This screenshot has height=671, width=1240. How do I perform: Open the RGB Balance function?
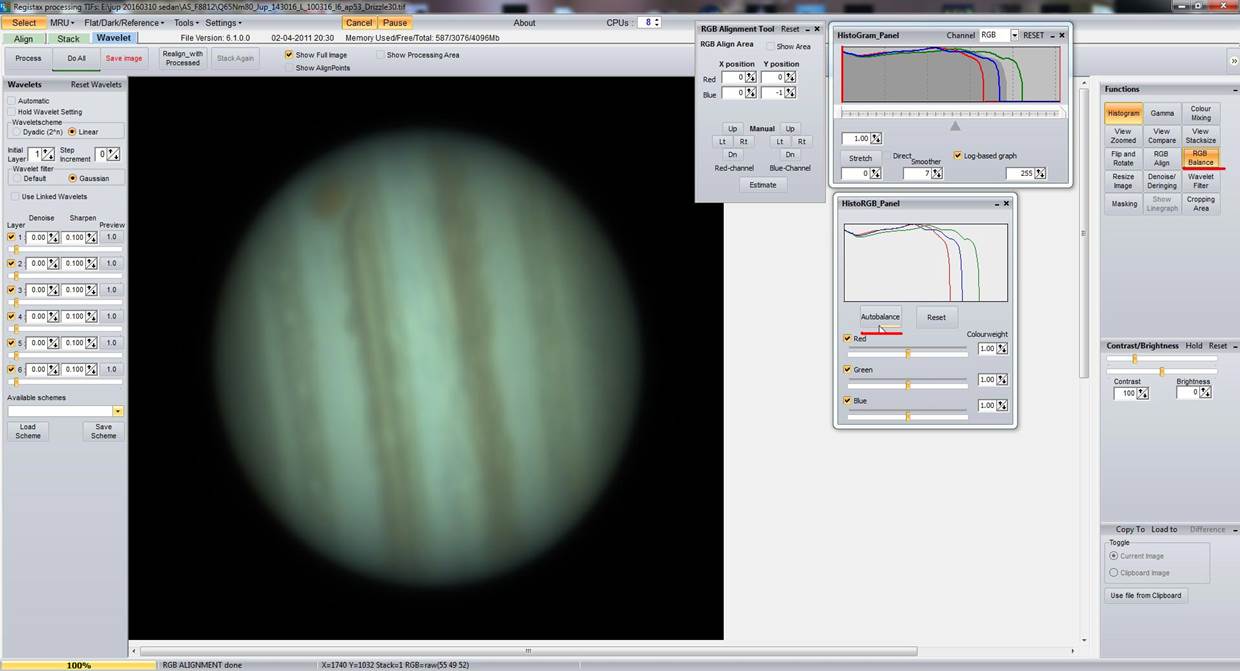click(x=1200, y=158)
